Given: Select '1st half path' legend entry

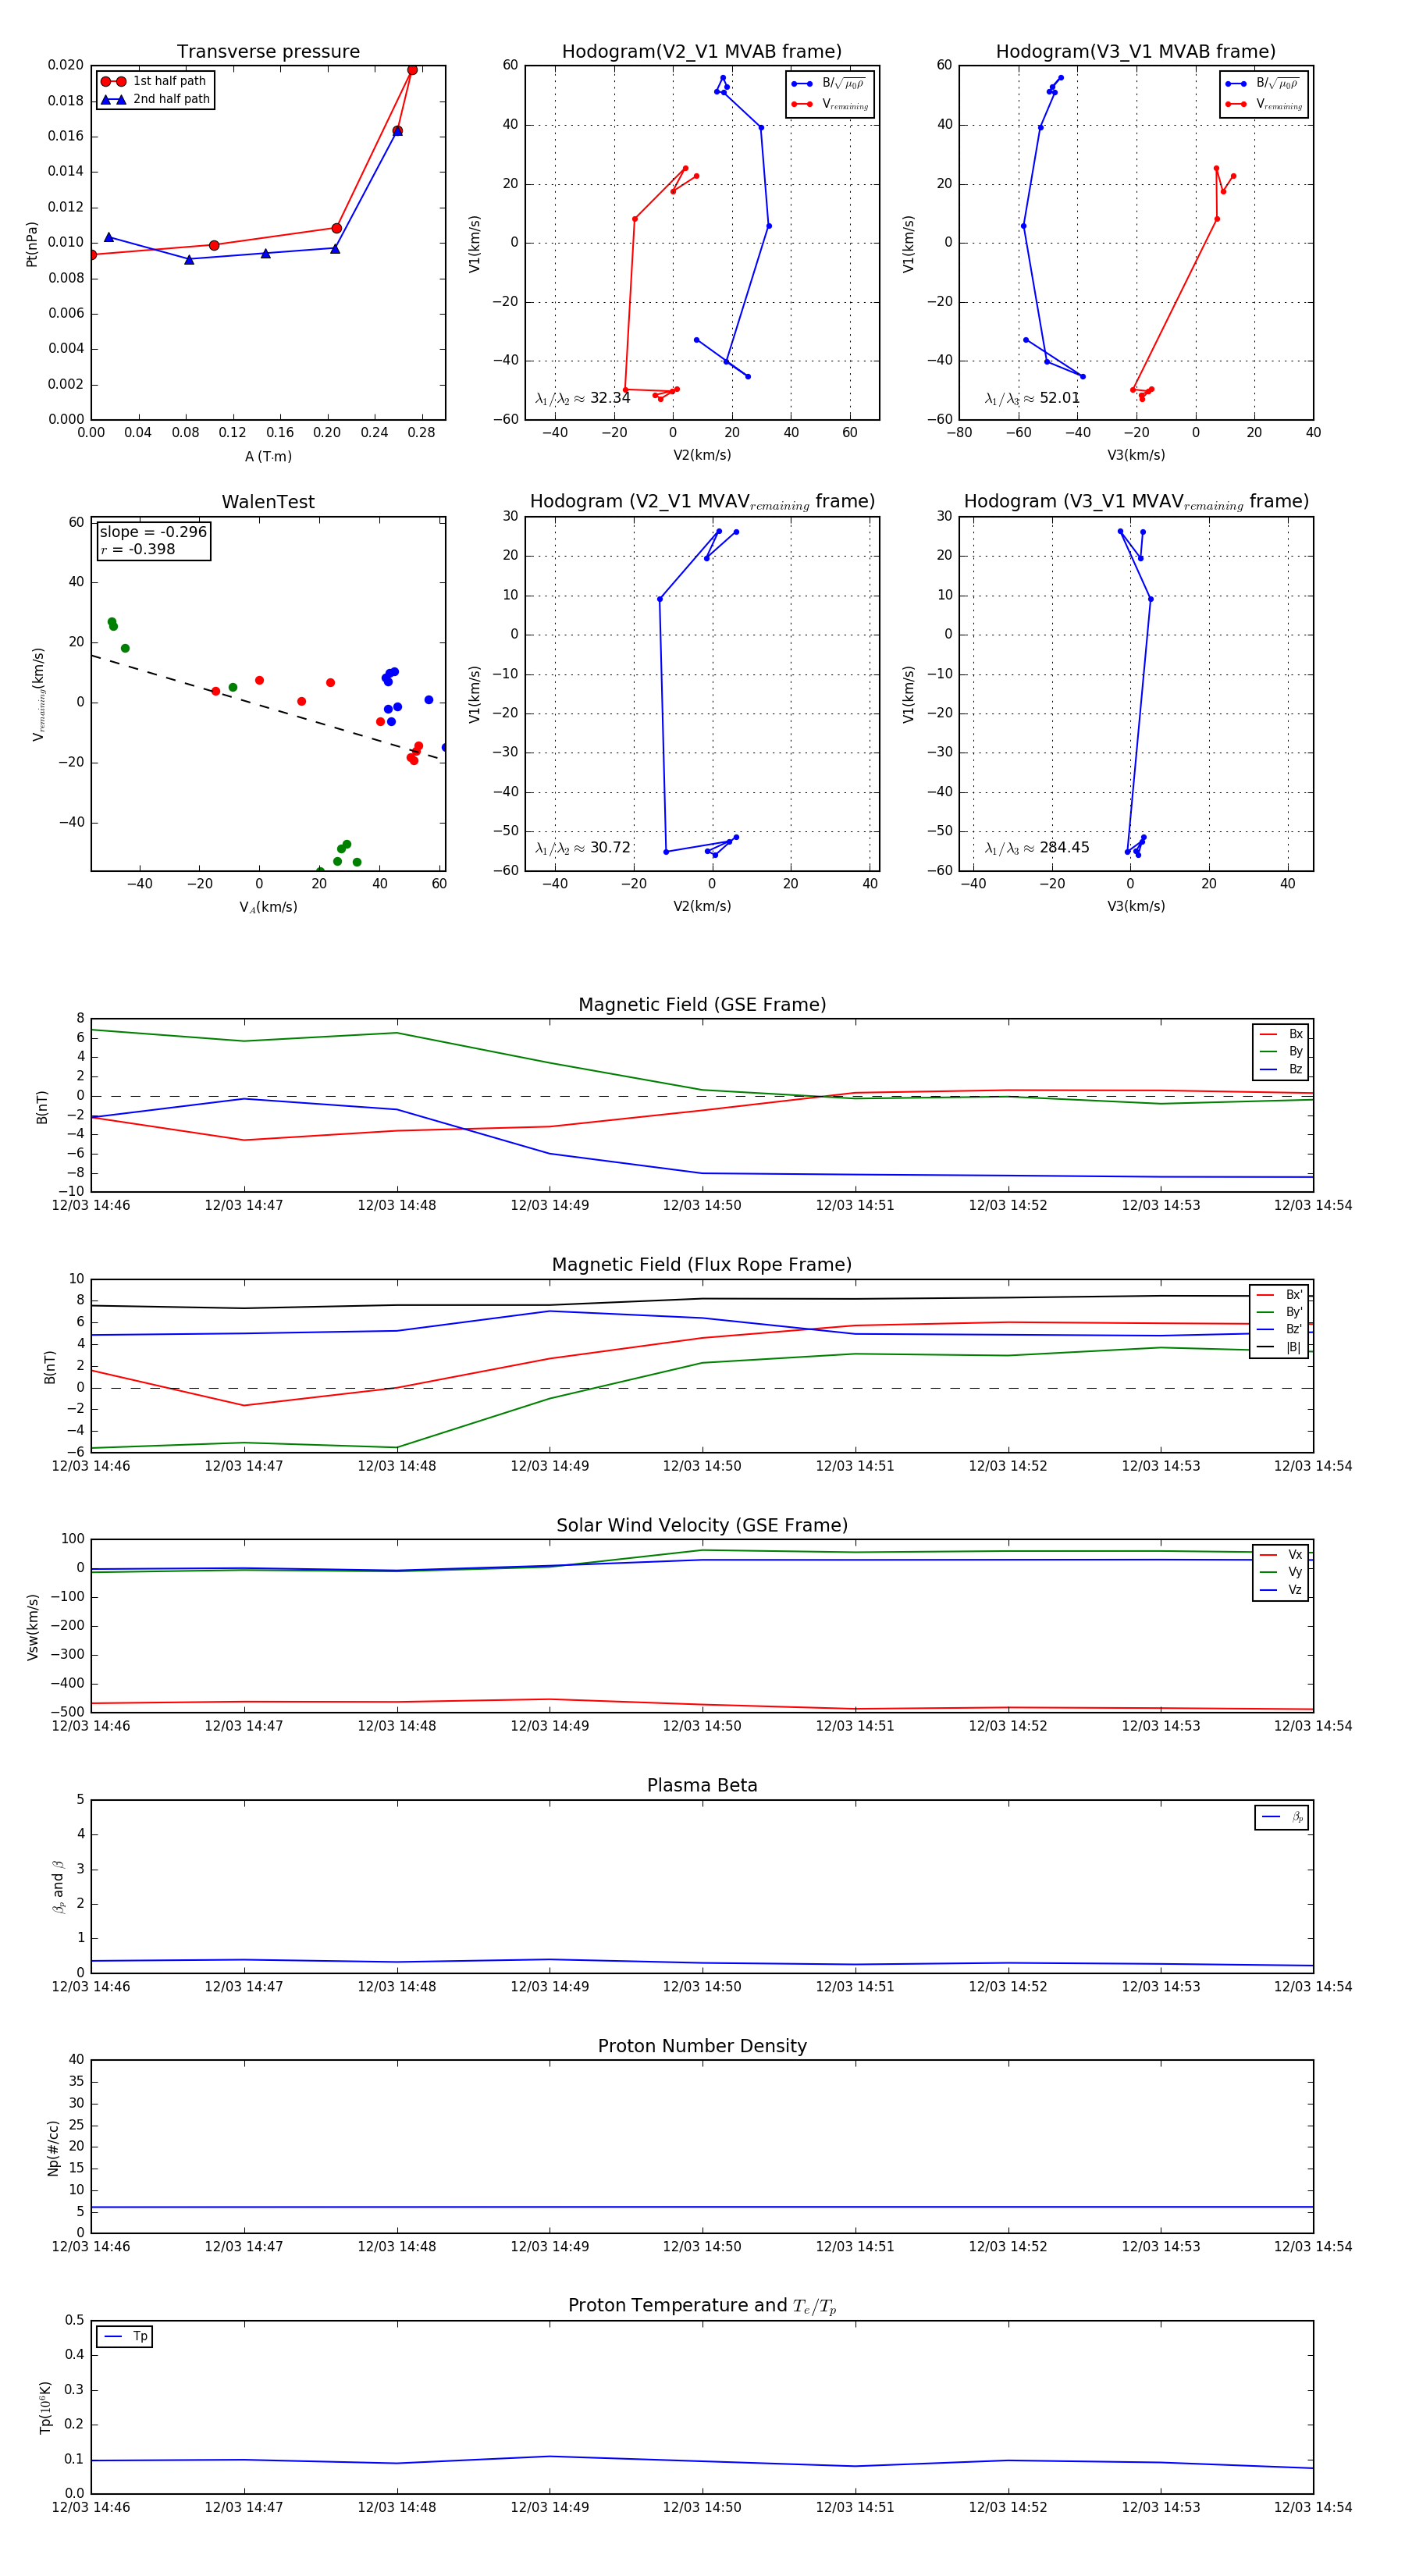Looking at the screenshot, I should click(x=154, y=81).
